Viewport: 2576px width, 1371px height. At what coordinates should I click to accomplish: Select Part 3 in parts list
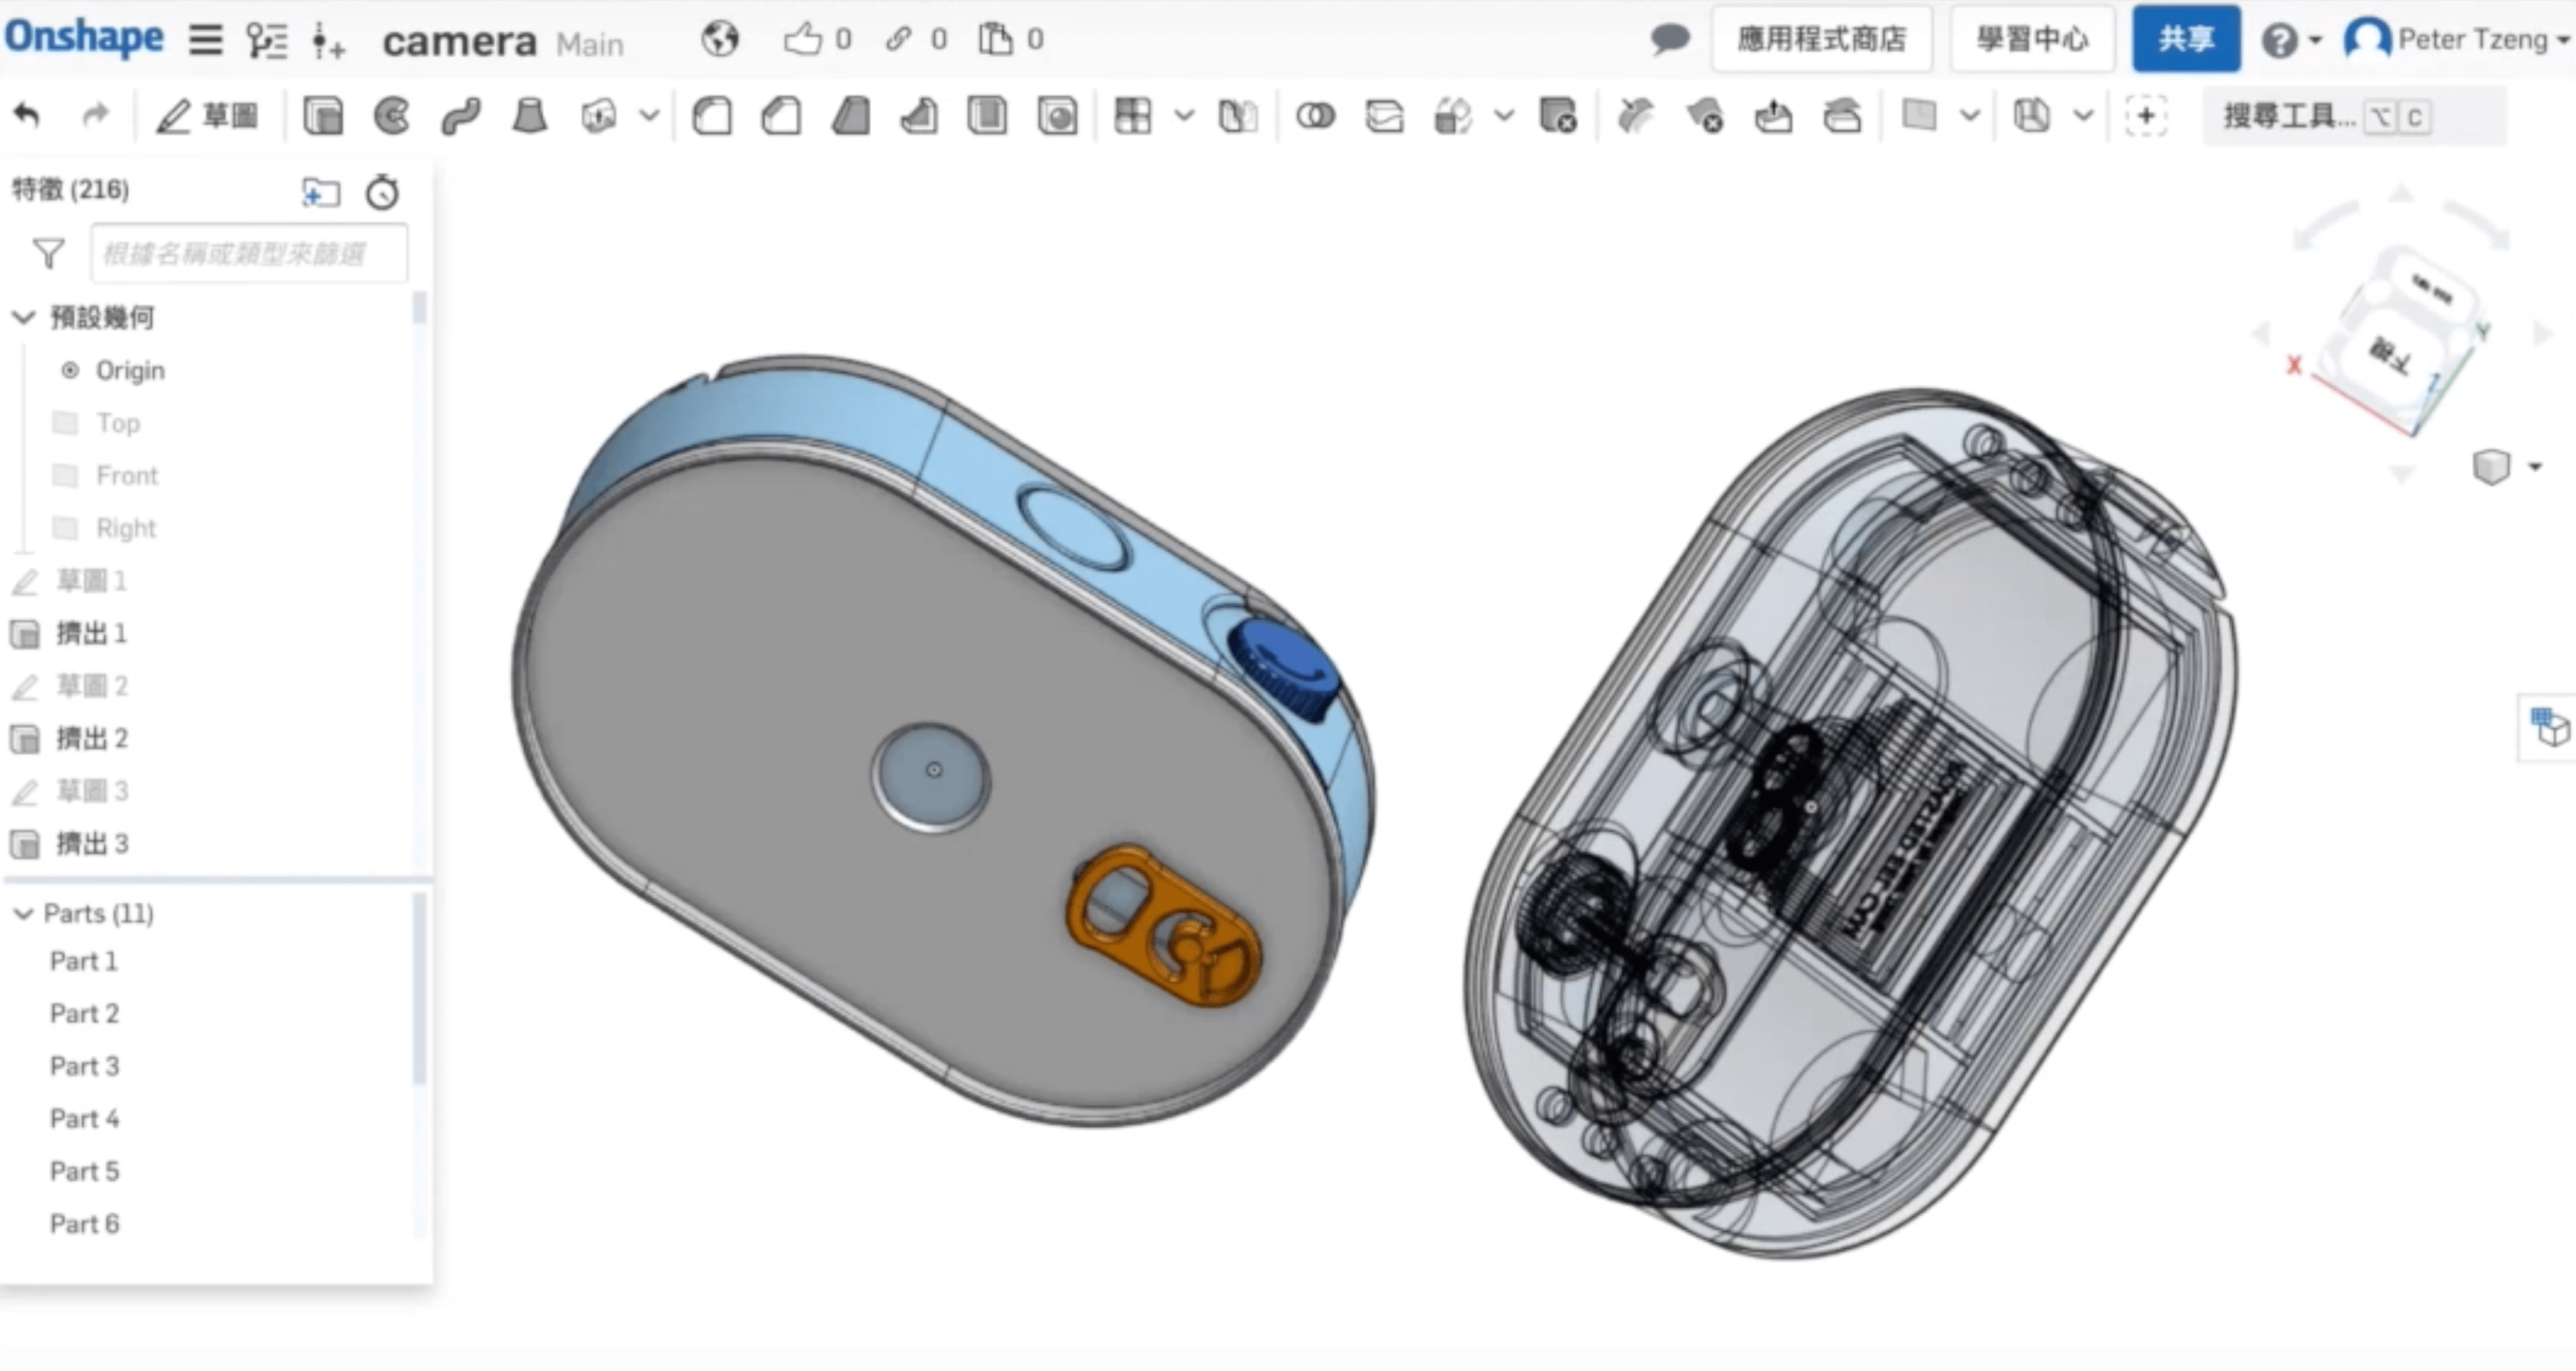(x=85, y=1066)
